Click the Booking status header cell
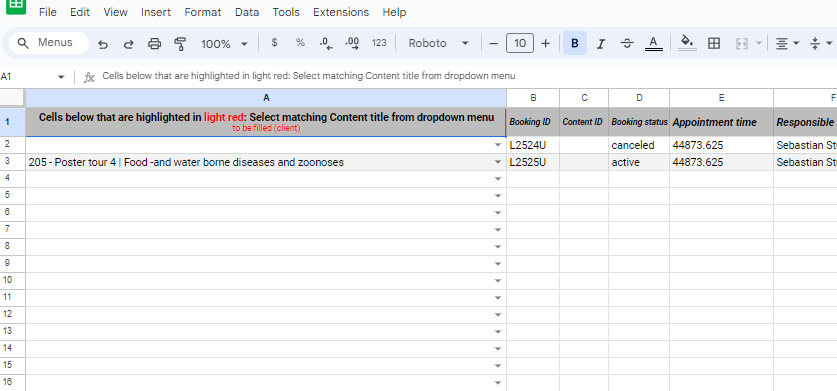The width and height of the screenshot is (837, 391). click(x=639, y=122)
